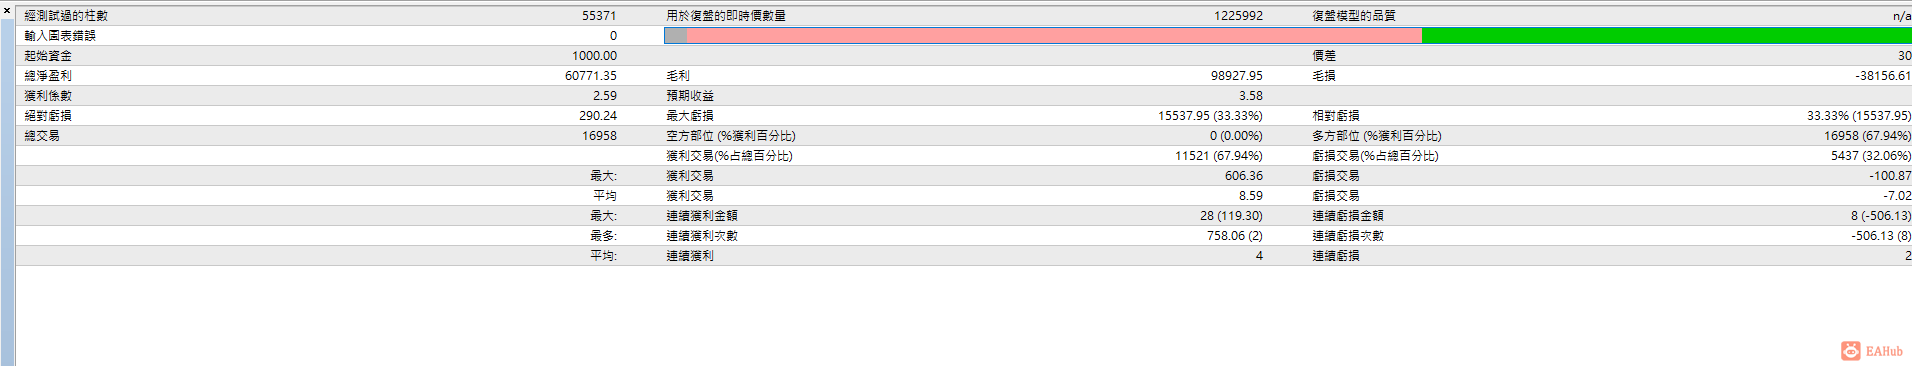Click the 多方部位 value 16958 (67.94%)
The width and height of the screenshot is (1912, 366).
pos(1867,136)
